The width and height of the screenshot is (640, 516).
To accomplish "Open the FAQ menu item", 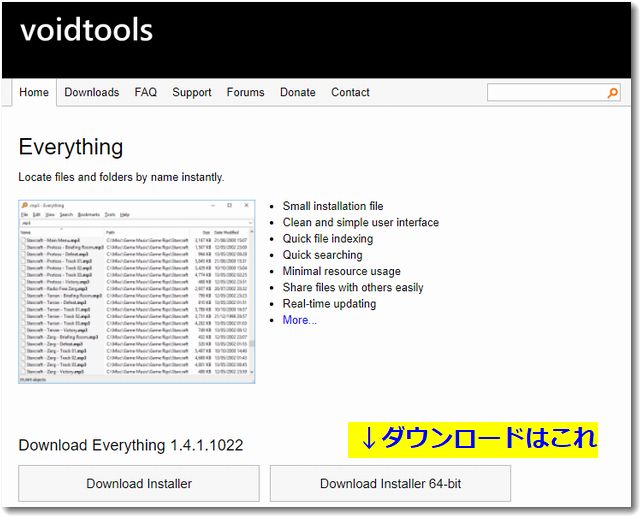I will (146, 92).
